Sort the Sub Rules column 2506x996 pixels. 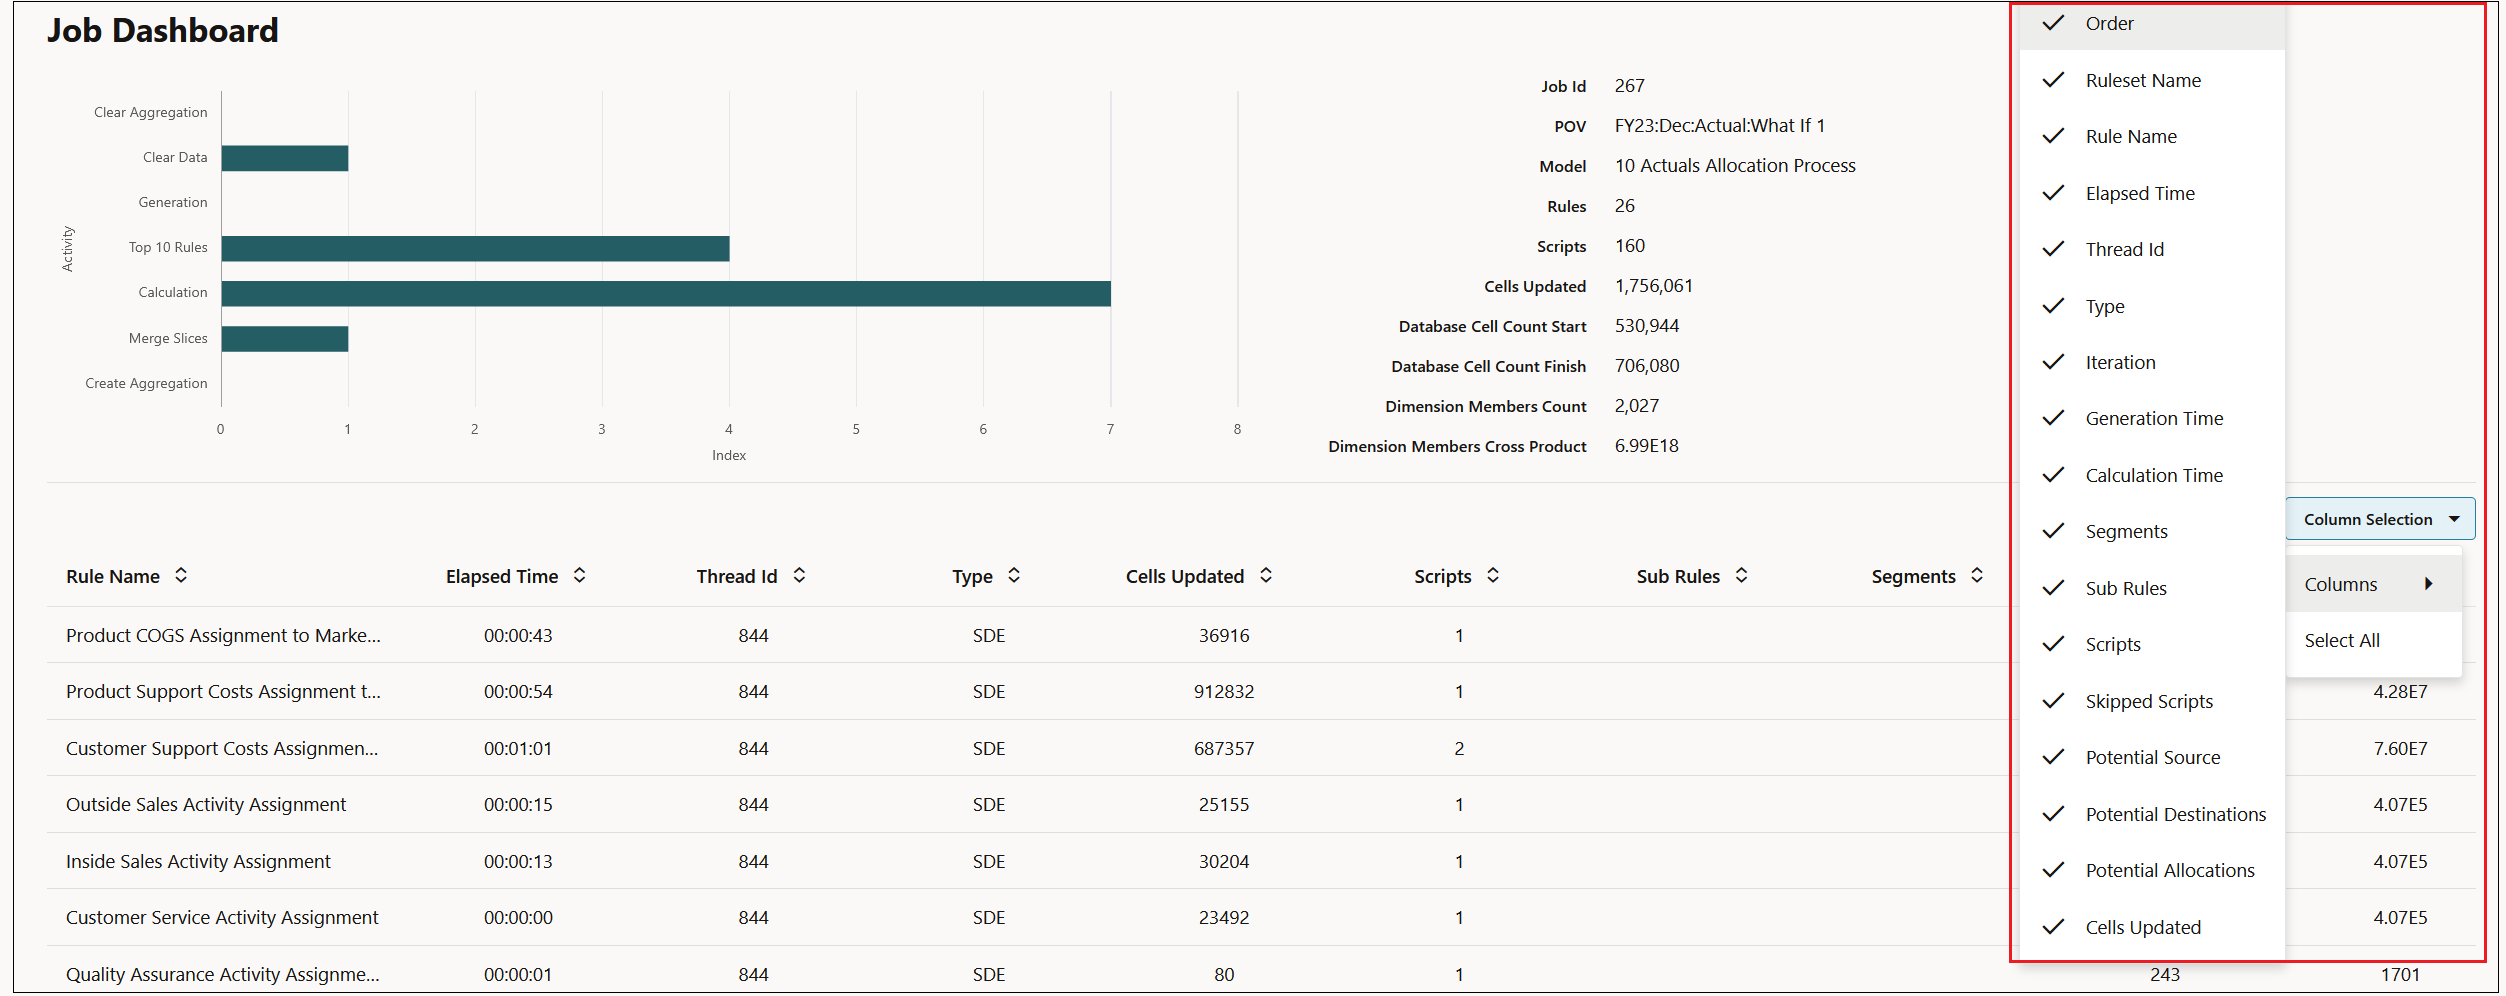(1743, 575)
